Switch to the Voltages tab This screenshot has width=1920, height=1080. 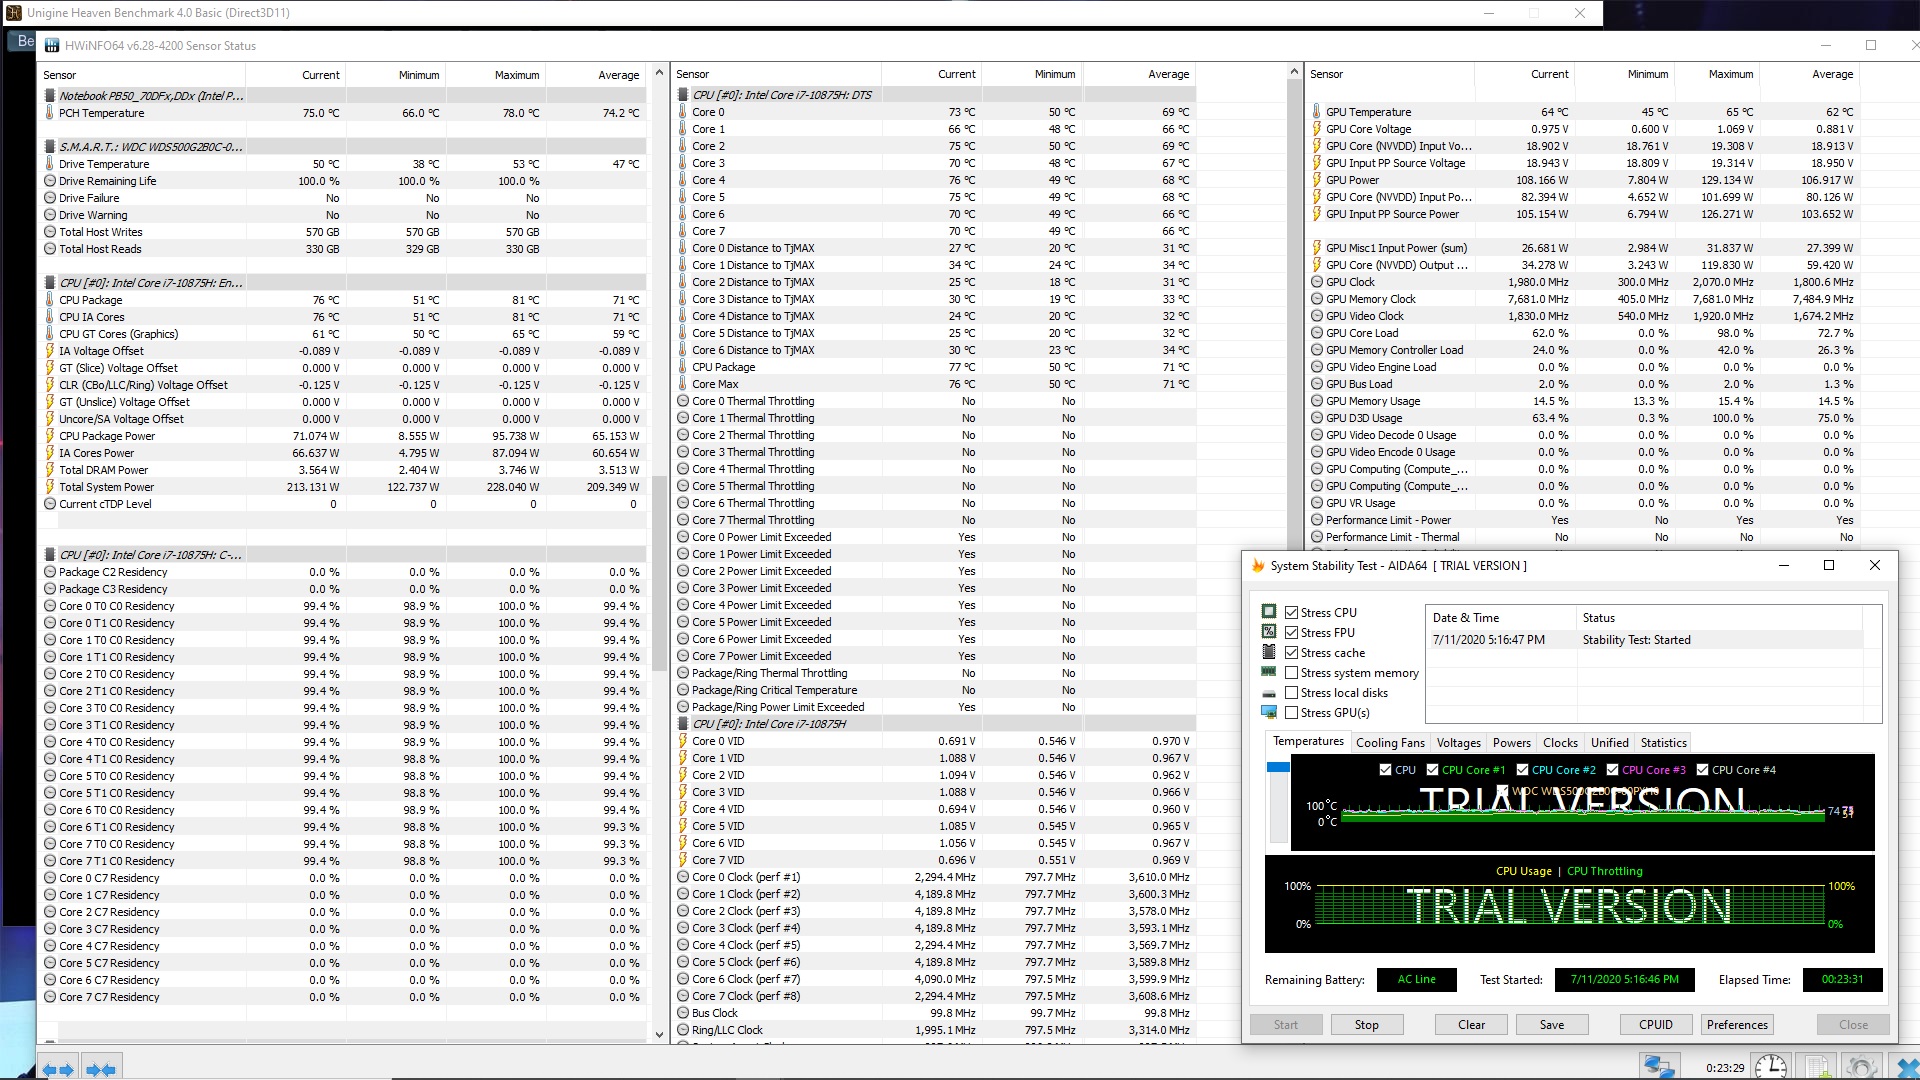1458,743
